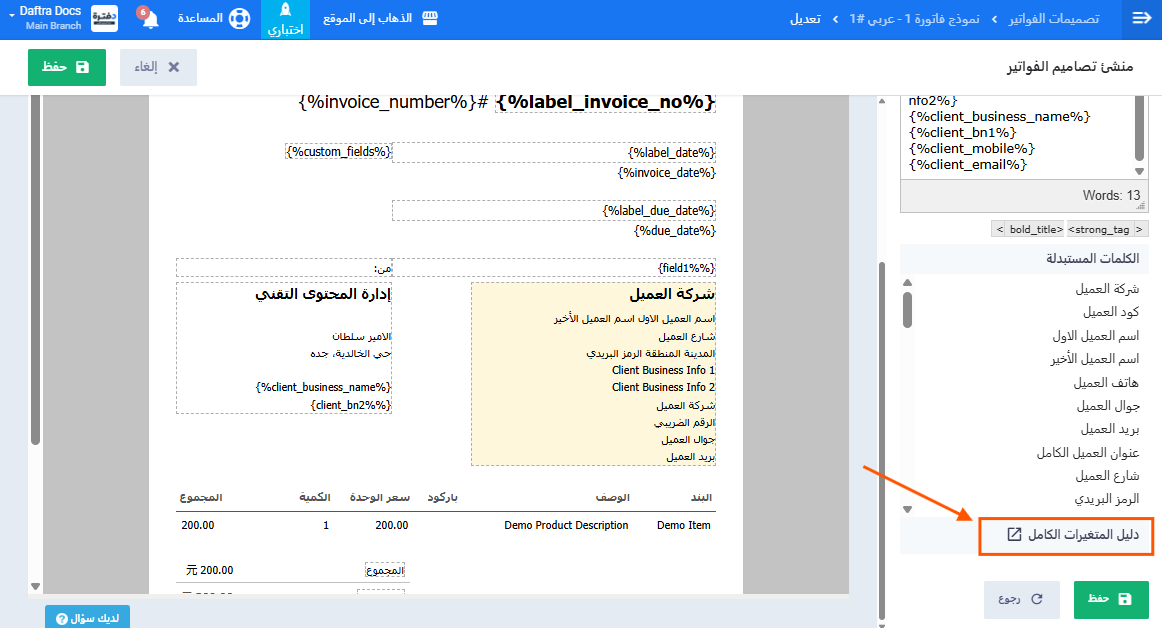Open the go-to-site store icon
This screenshot has width=1162, height=628.
430,19
